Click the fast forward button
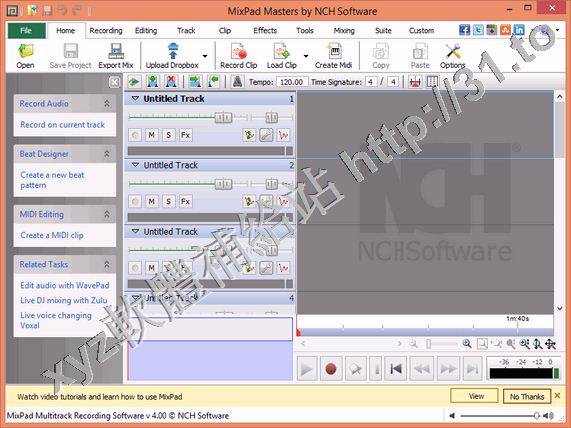 [x=448, y=369]
